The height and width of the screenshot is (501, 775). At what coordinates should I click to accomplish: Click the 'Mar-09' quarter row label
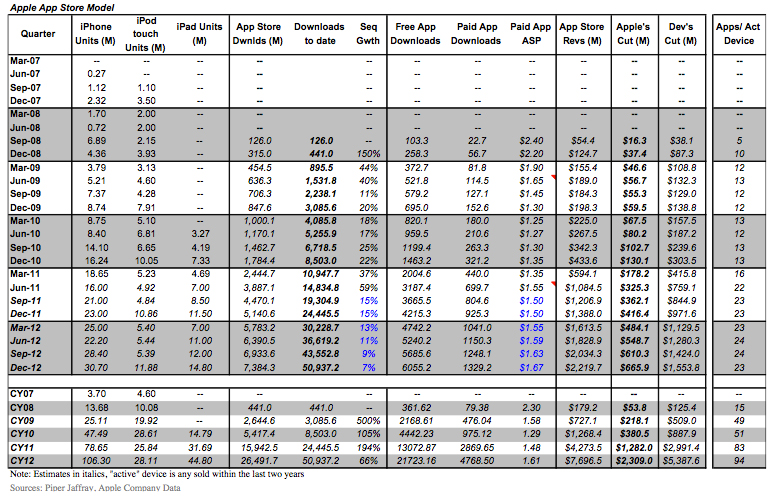25,168
